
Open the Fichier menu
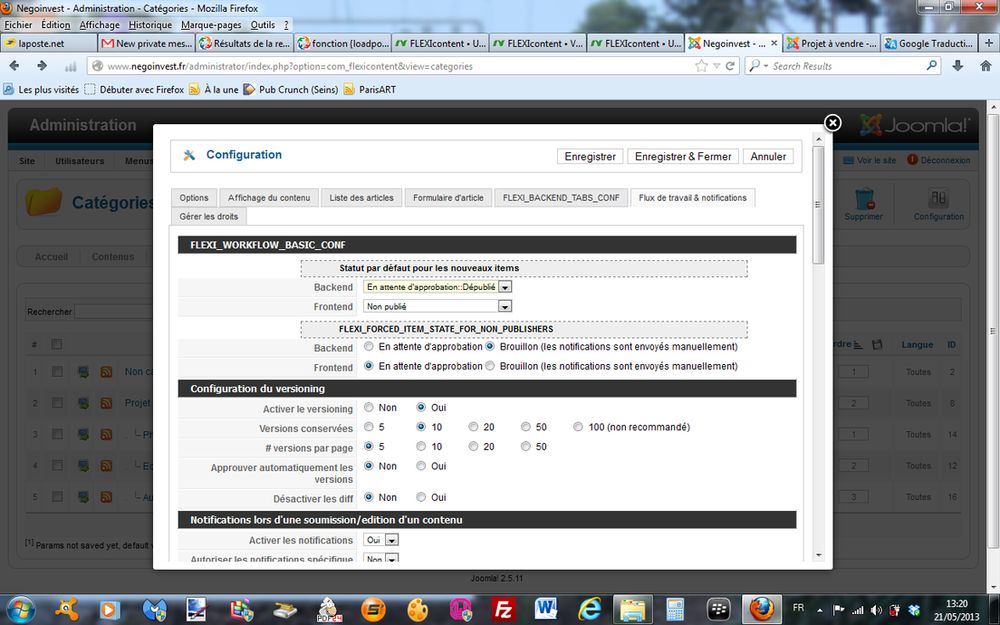pyautogui.click(x=18, y=25)
